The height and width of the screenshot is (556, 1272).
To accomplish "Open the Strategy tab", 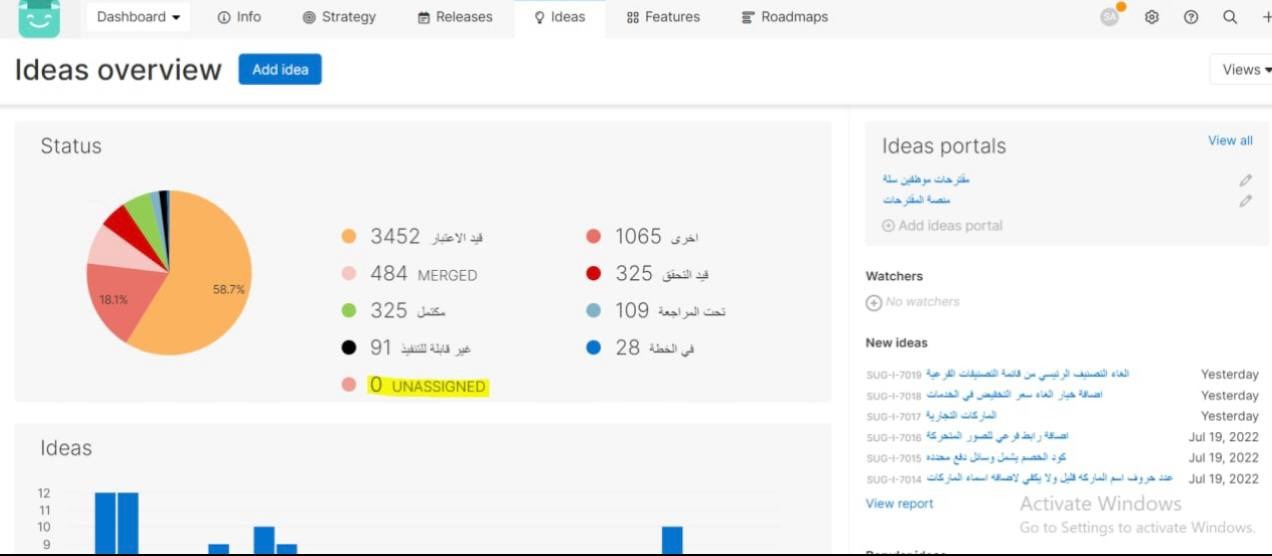I will pyautogui.click(x=339, y=17).
